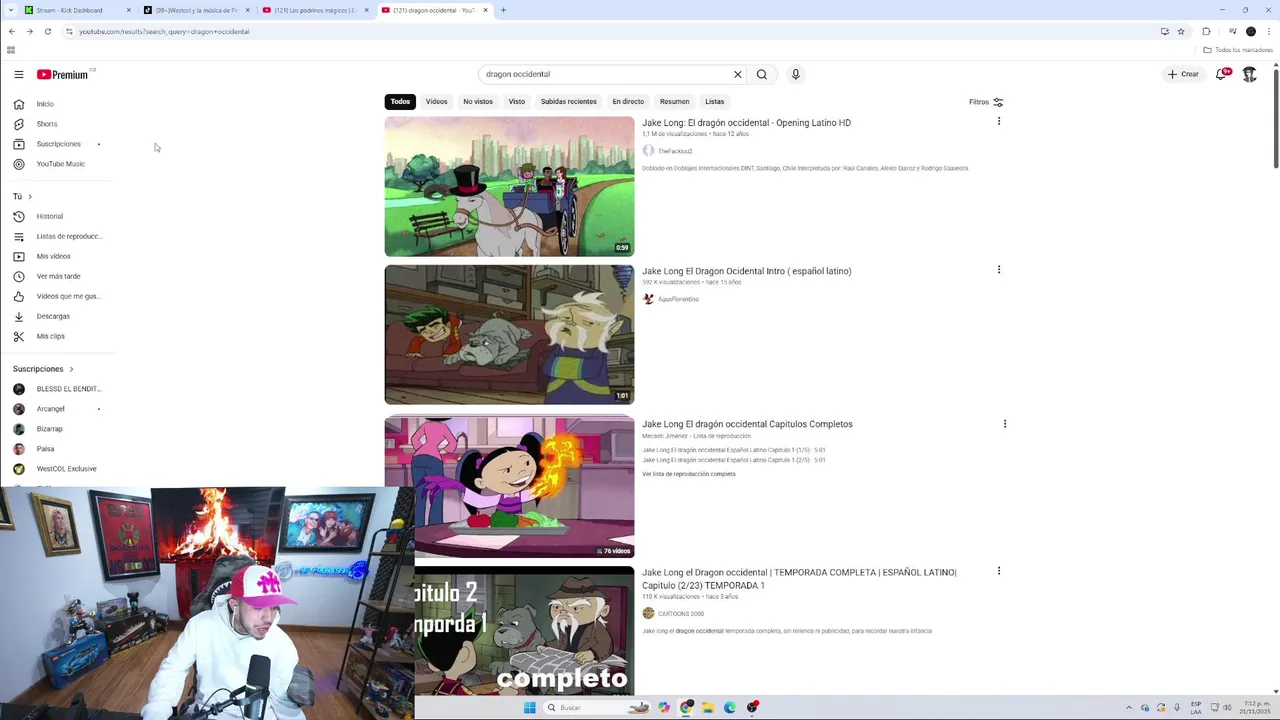Open a new browser tab

coord(503,10)
